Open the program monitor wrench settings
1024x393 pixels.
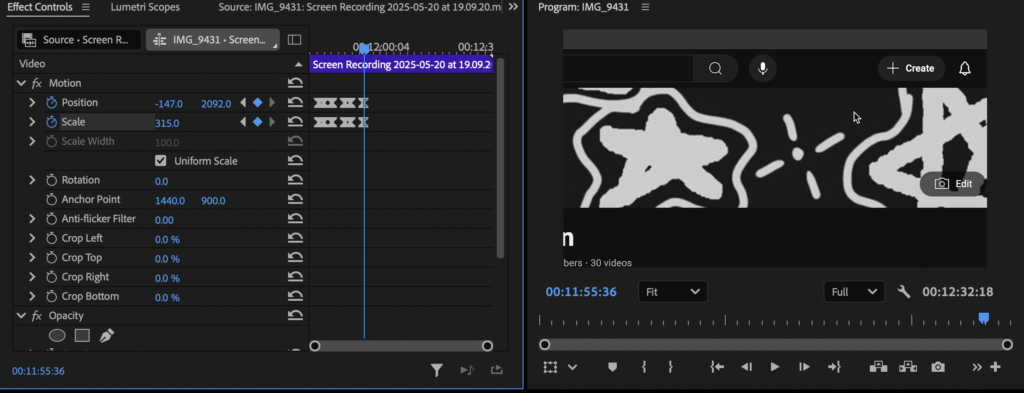coord(904,292)
